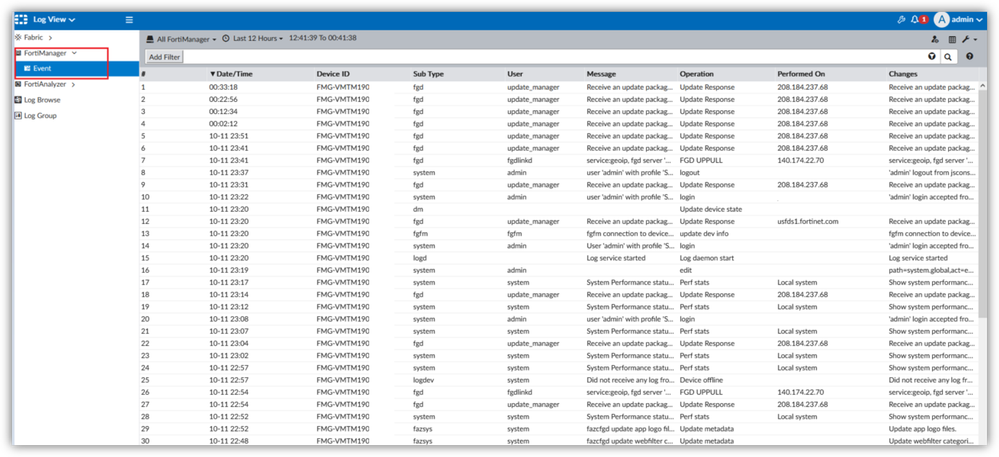
Task: Click the Message column header
Action: coord(601,74)
